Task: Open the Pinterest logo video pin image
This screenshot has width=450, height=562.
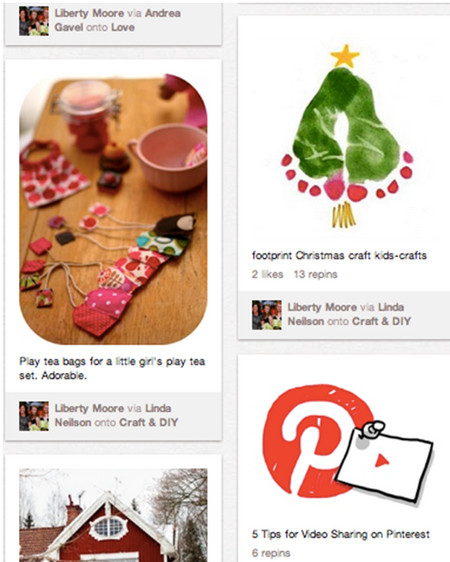Action: click(344, 443)
